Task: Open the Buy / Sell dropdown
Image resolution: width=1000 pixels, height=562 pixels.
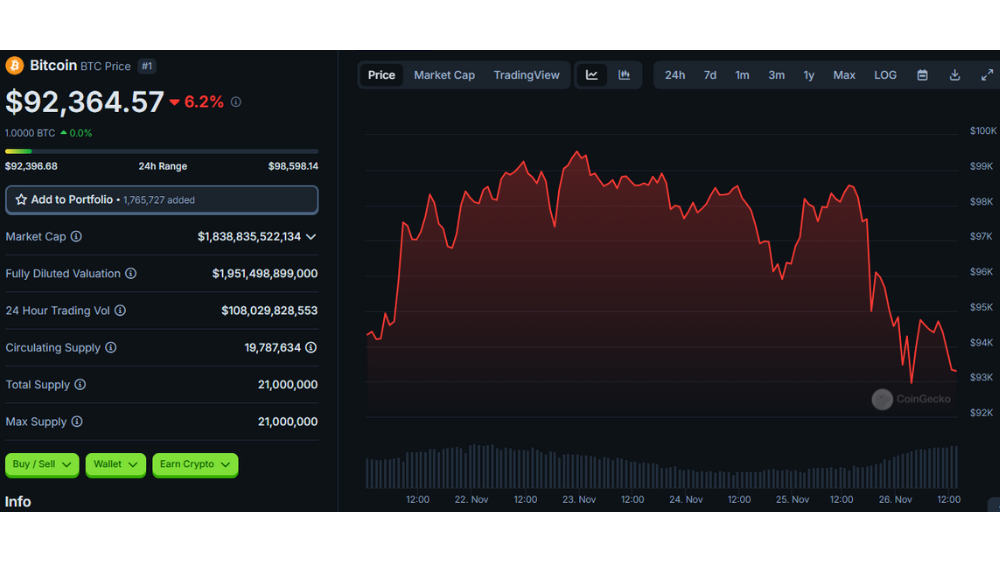Action: point(42,464)
